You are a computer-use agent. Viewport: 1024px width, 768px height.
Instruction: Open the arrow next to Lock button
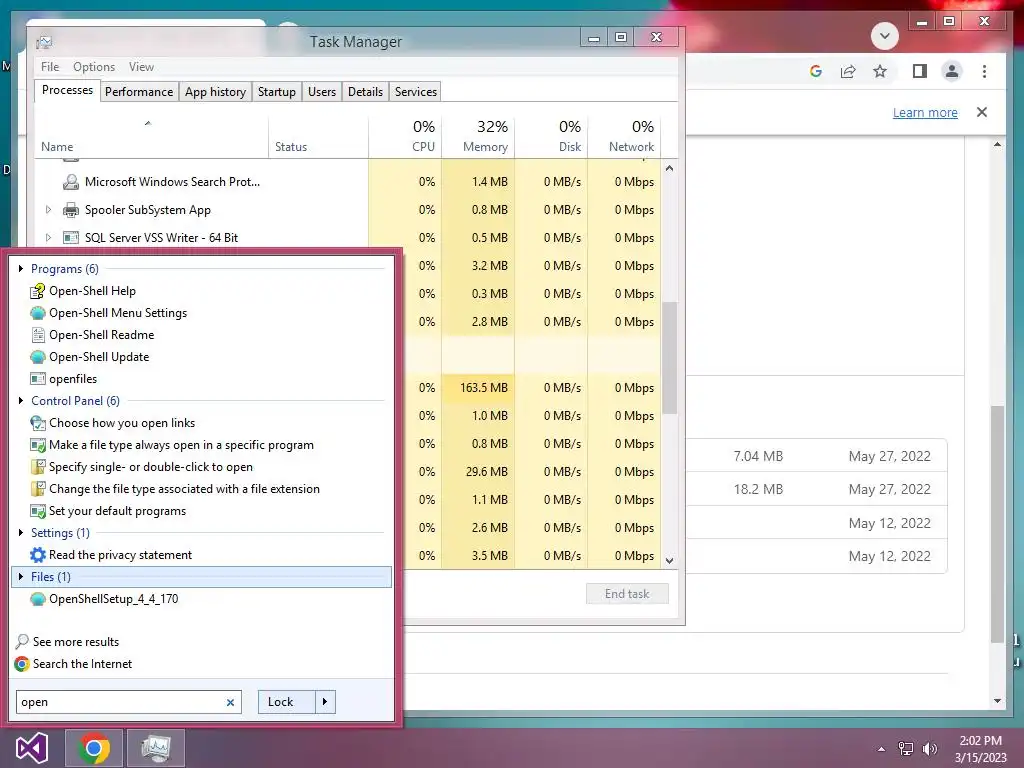point(325,702)
